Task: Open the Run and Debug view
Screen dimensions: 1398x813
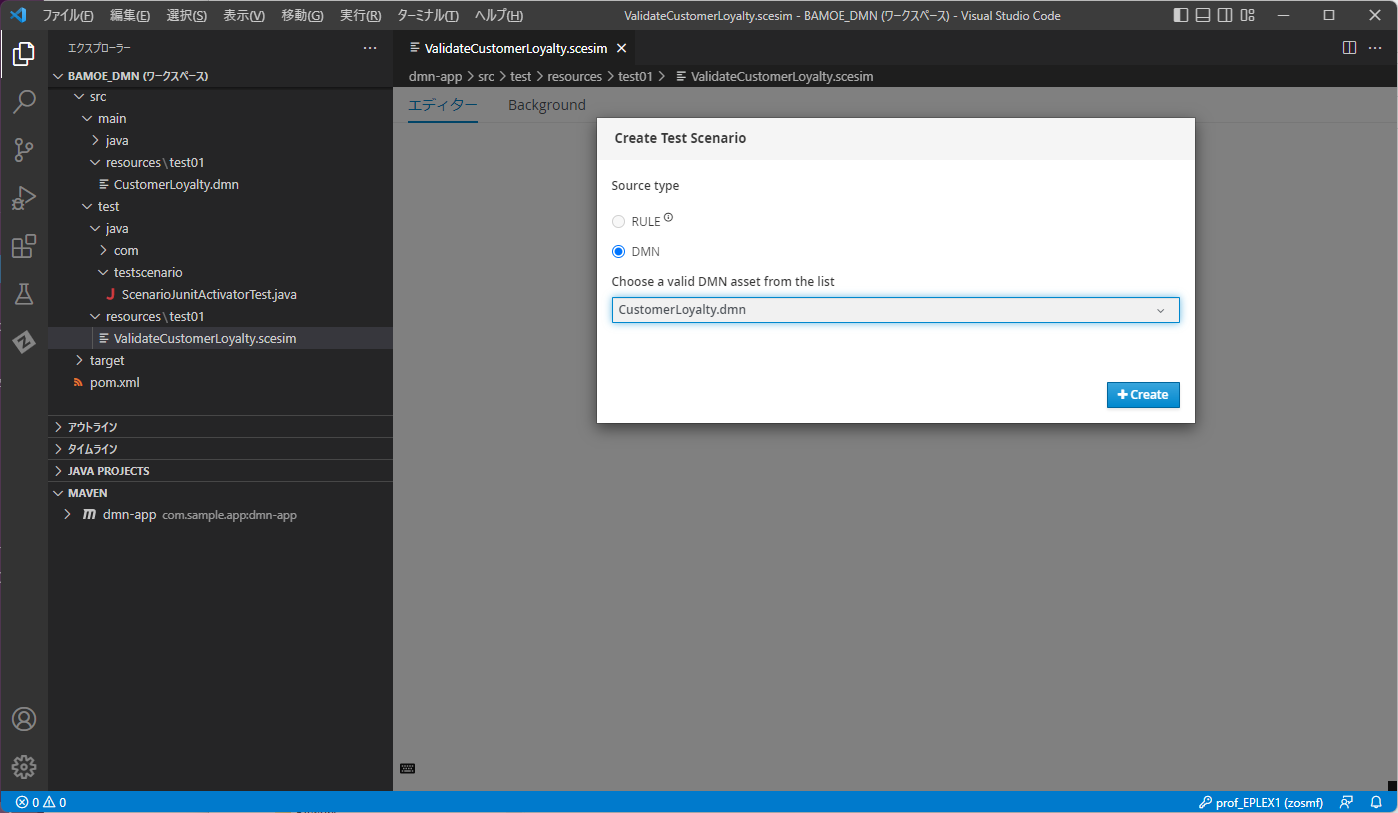Action: click(24, 198)
